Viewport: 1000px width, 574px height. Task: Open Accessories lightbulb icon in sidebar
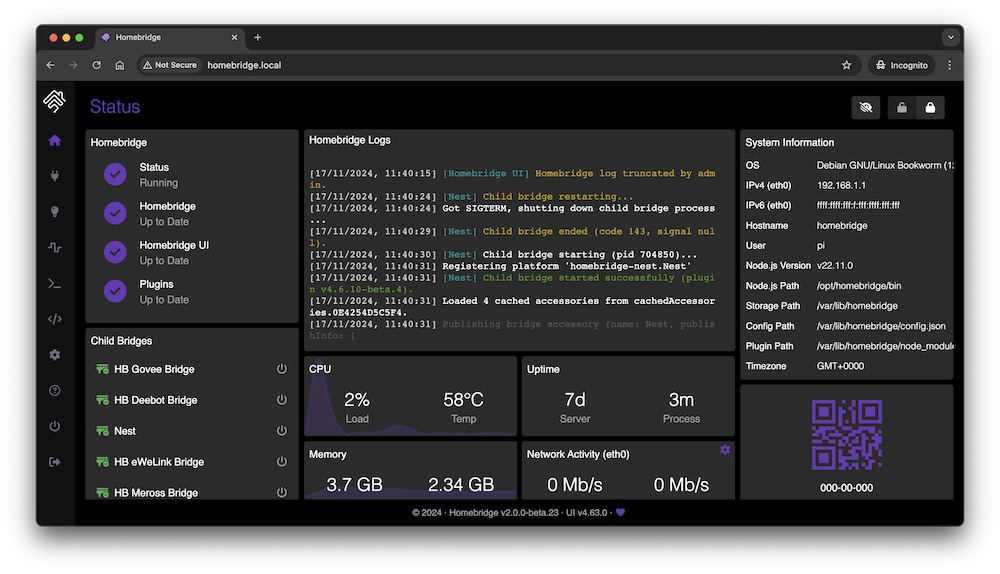(55, 212)
